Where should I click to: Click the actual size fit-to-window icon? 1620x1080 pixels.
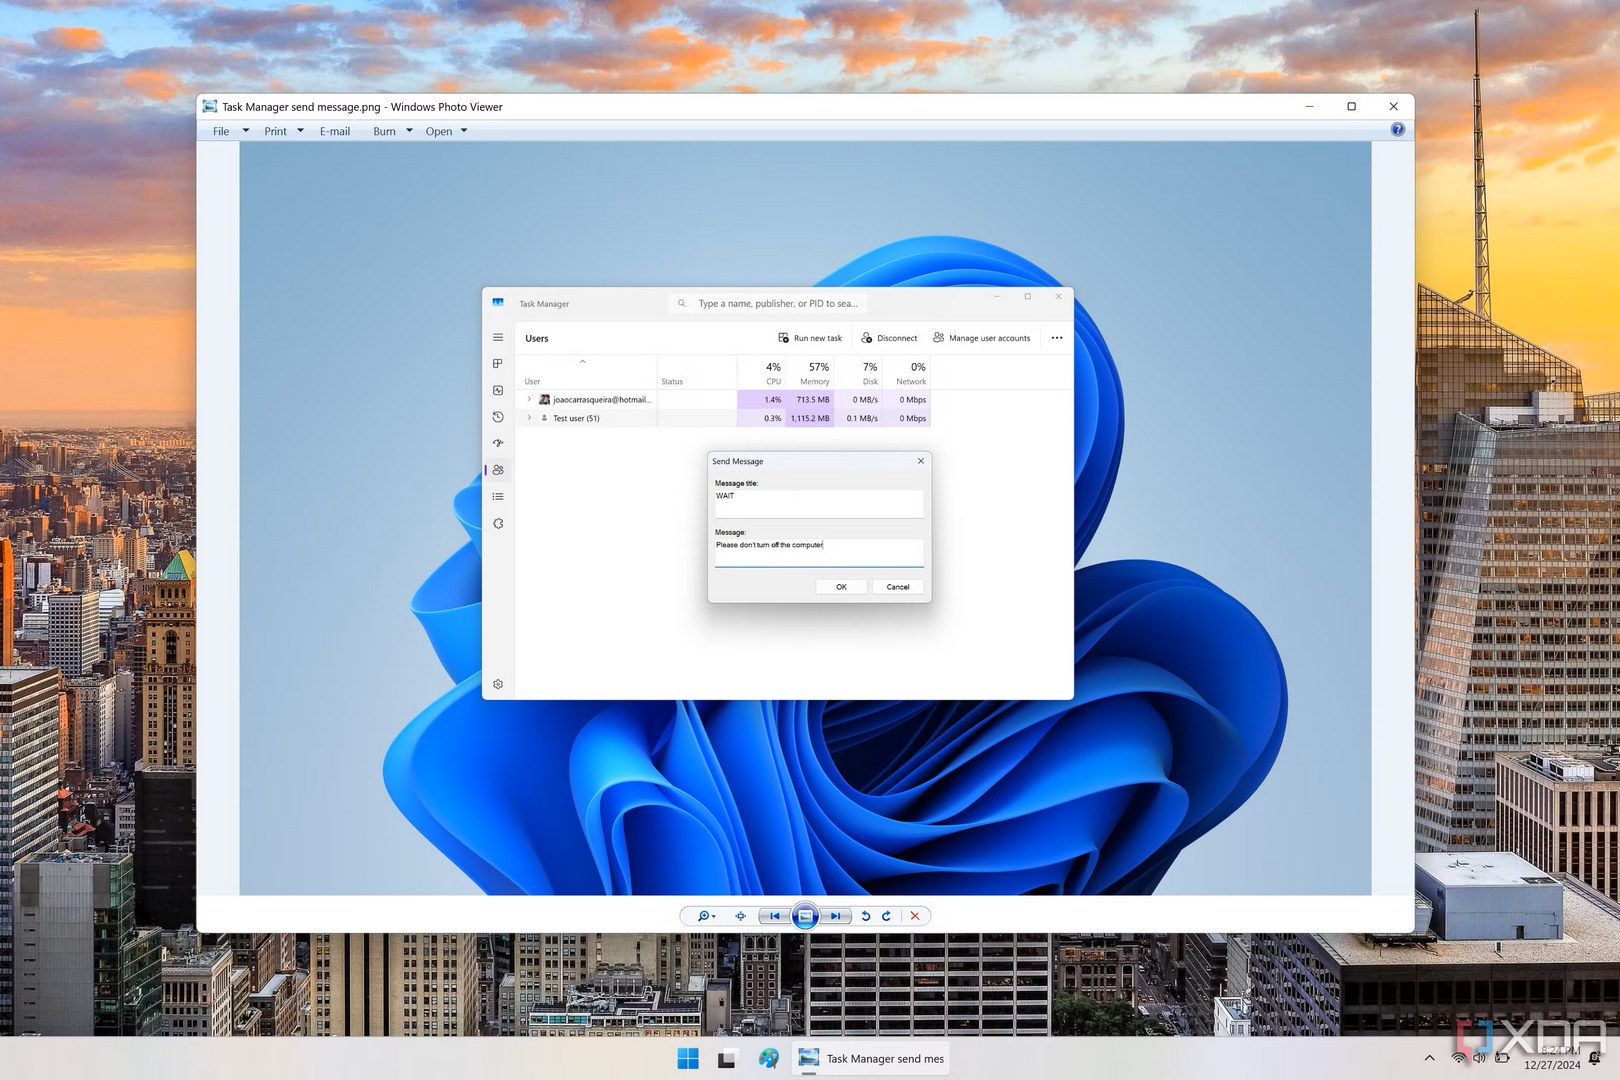[x=740, y=916]
